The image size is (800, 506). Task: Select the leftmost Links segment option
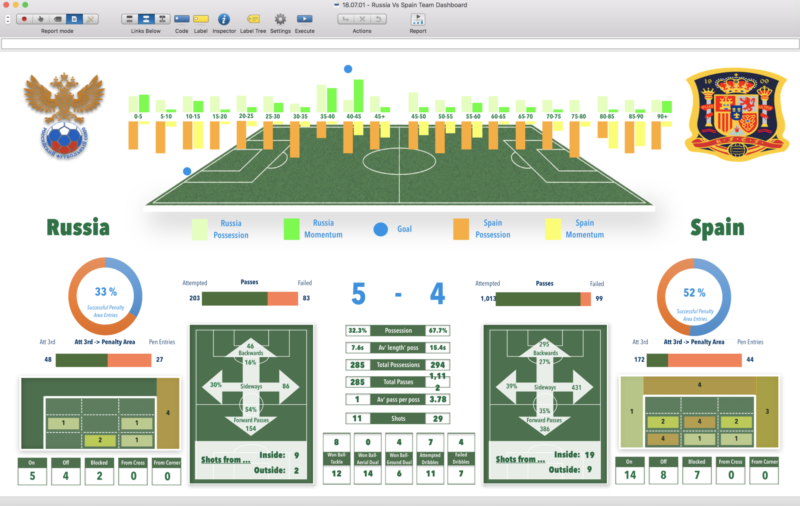point(130,19)
